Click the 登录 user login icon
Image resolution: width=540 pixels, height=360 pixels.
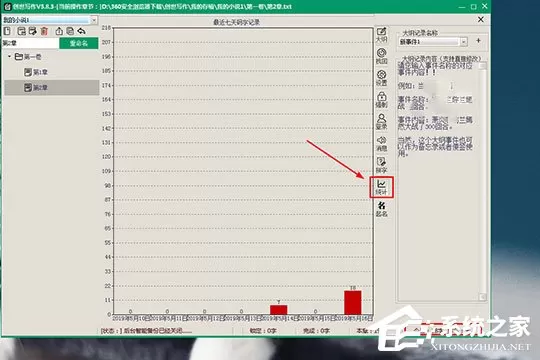pos(381,122)
